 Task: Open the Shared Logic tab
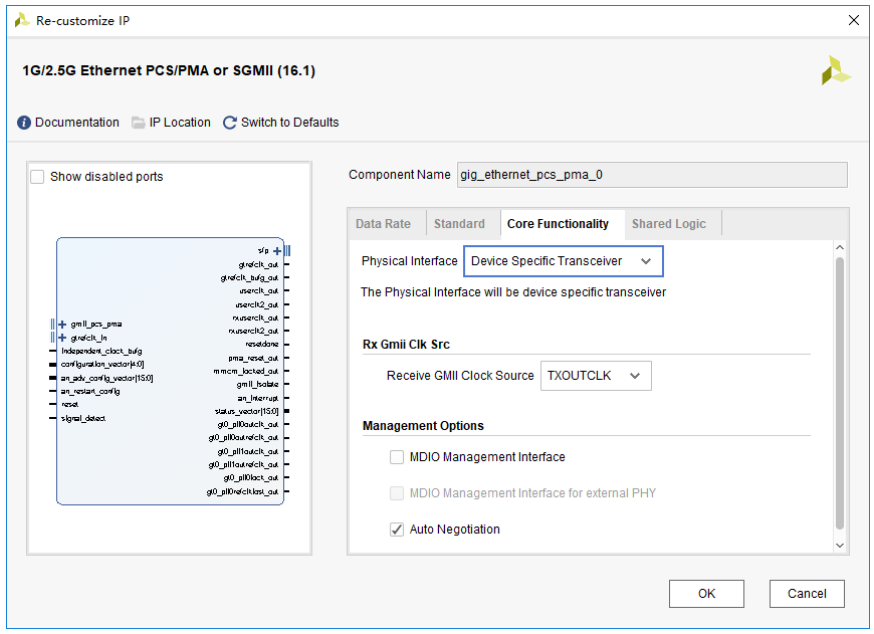[668, 224]
